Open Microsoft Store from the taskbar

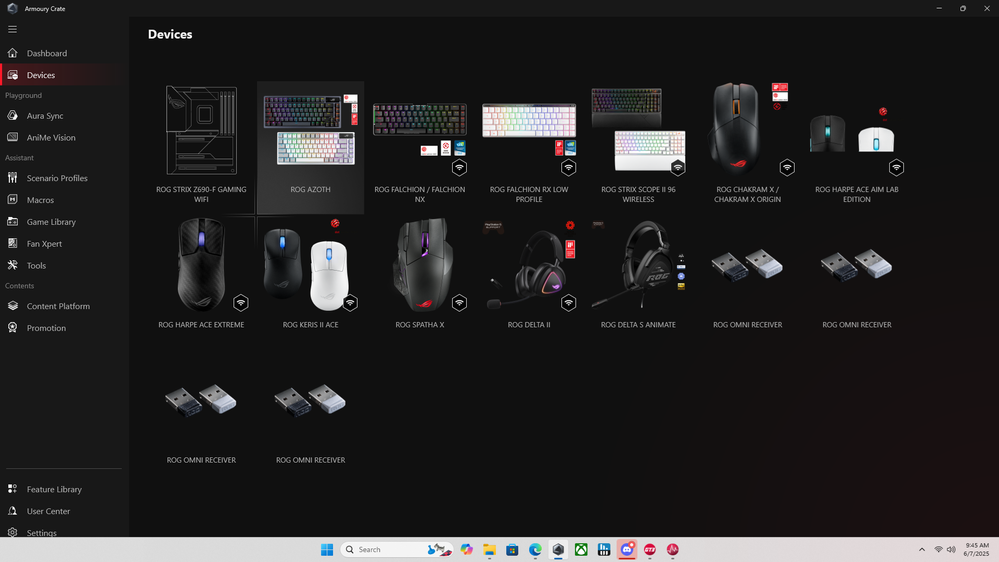coord(512,549)
